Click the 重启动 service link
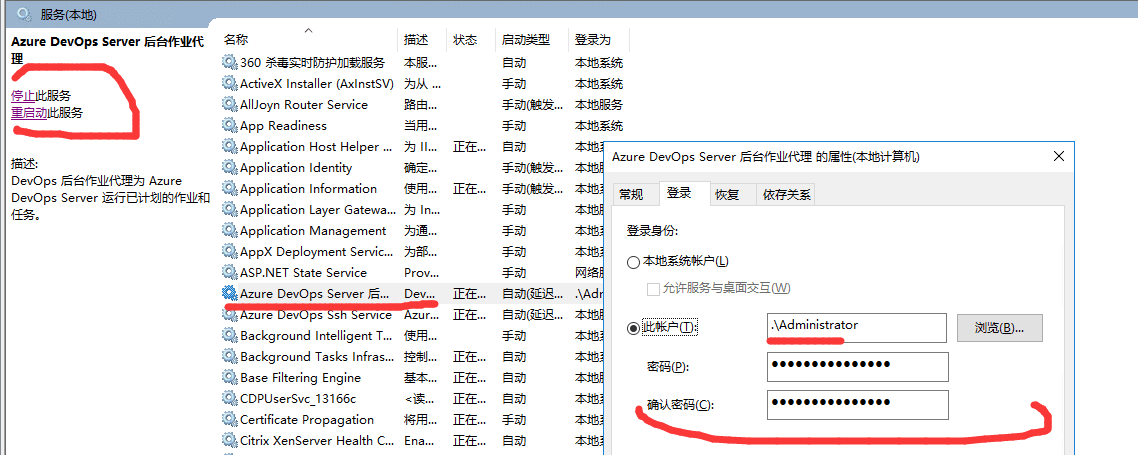This screenshot has height=455, width=1138. pyautogui.click(x=29, y=113)
